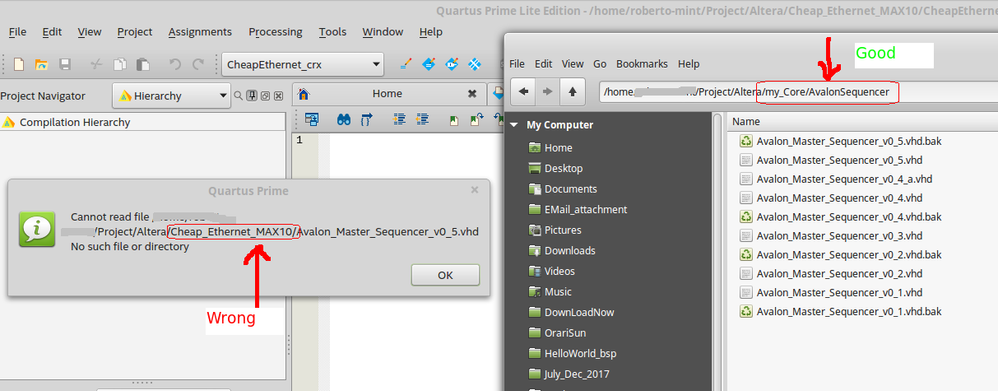Collapse the My Computer sidebar section
Viewport: 998px width, 391px height.
[x=515, y=125]
